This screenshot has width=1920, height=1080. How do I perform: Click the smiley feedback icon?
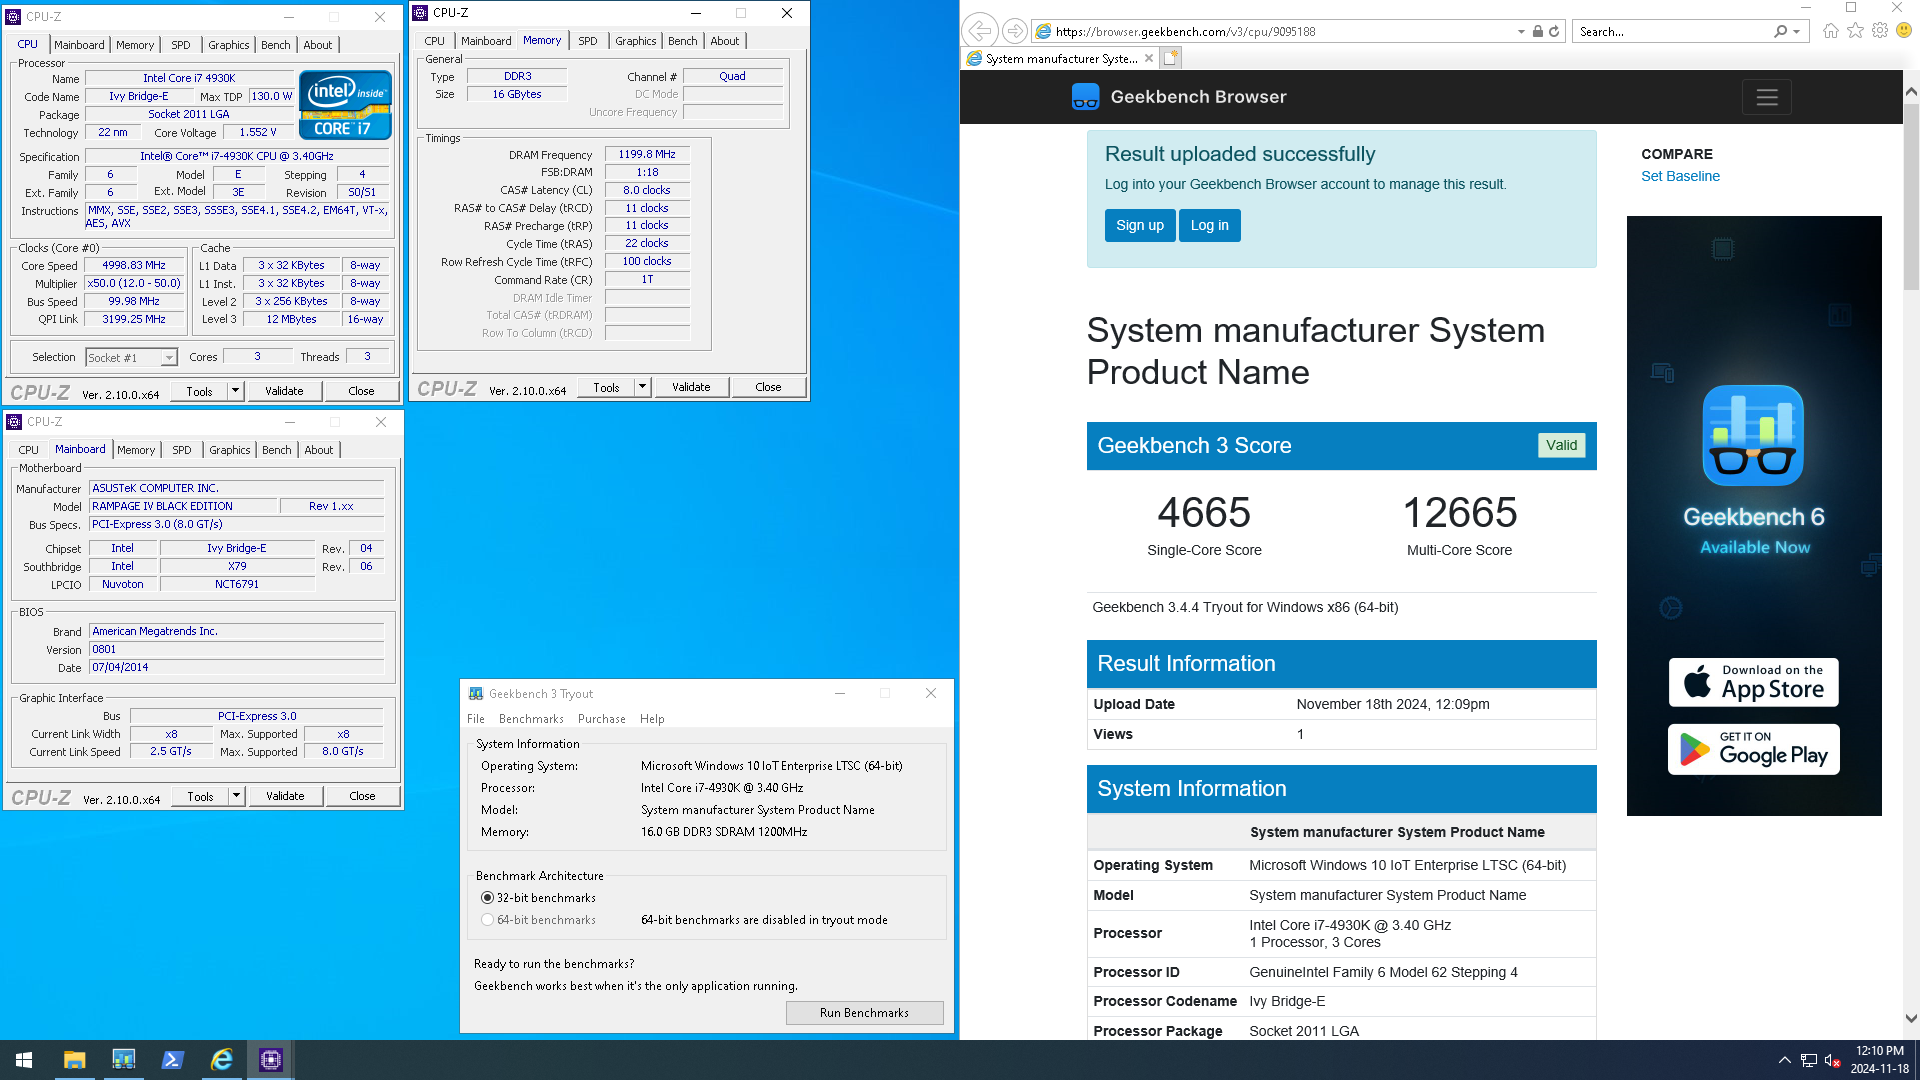click(1904, 31)
